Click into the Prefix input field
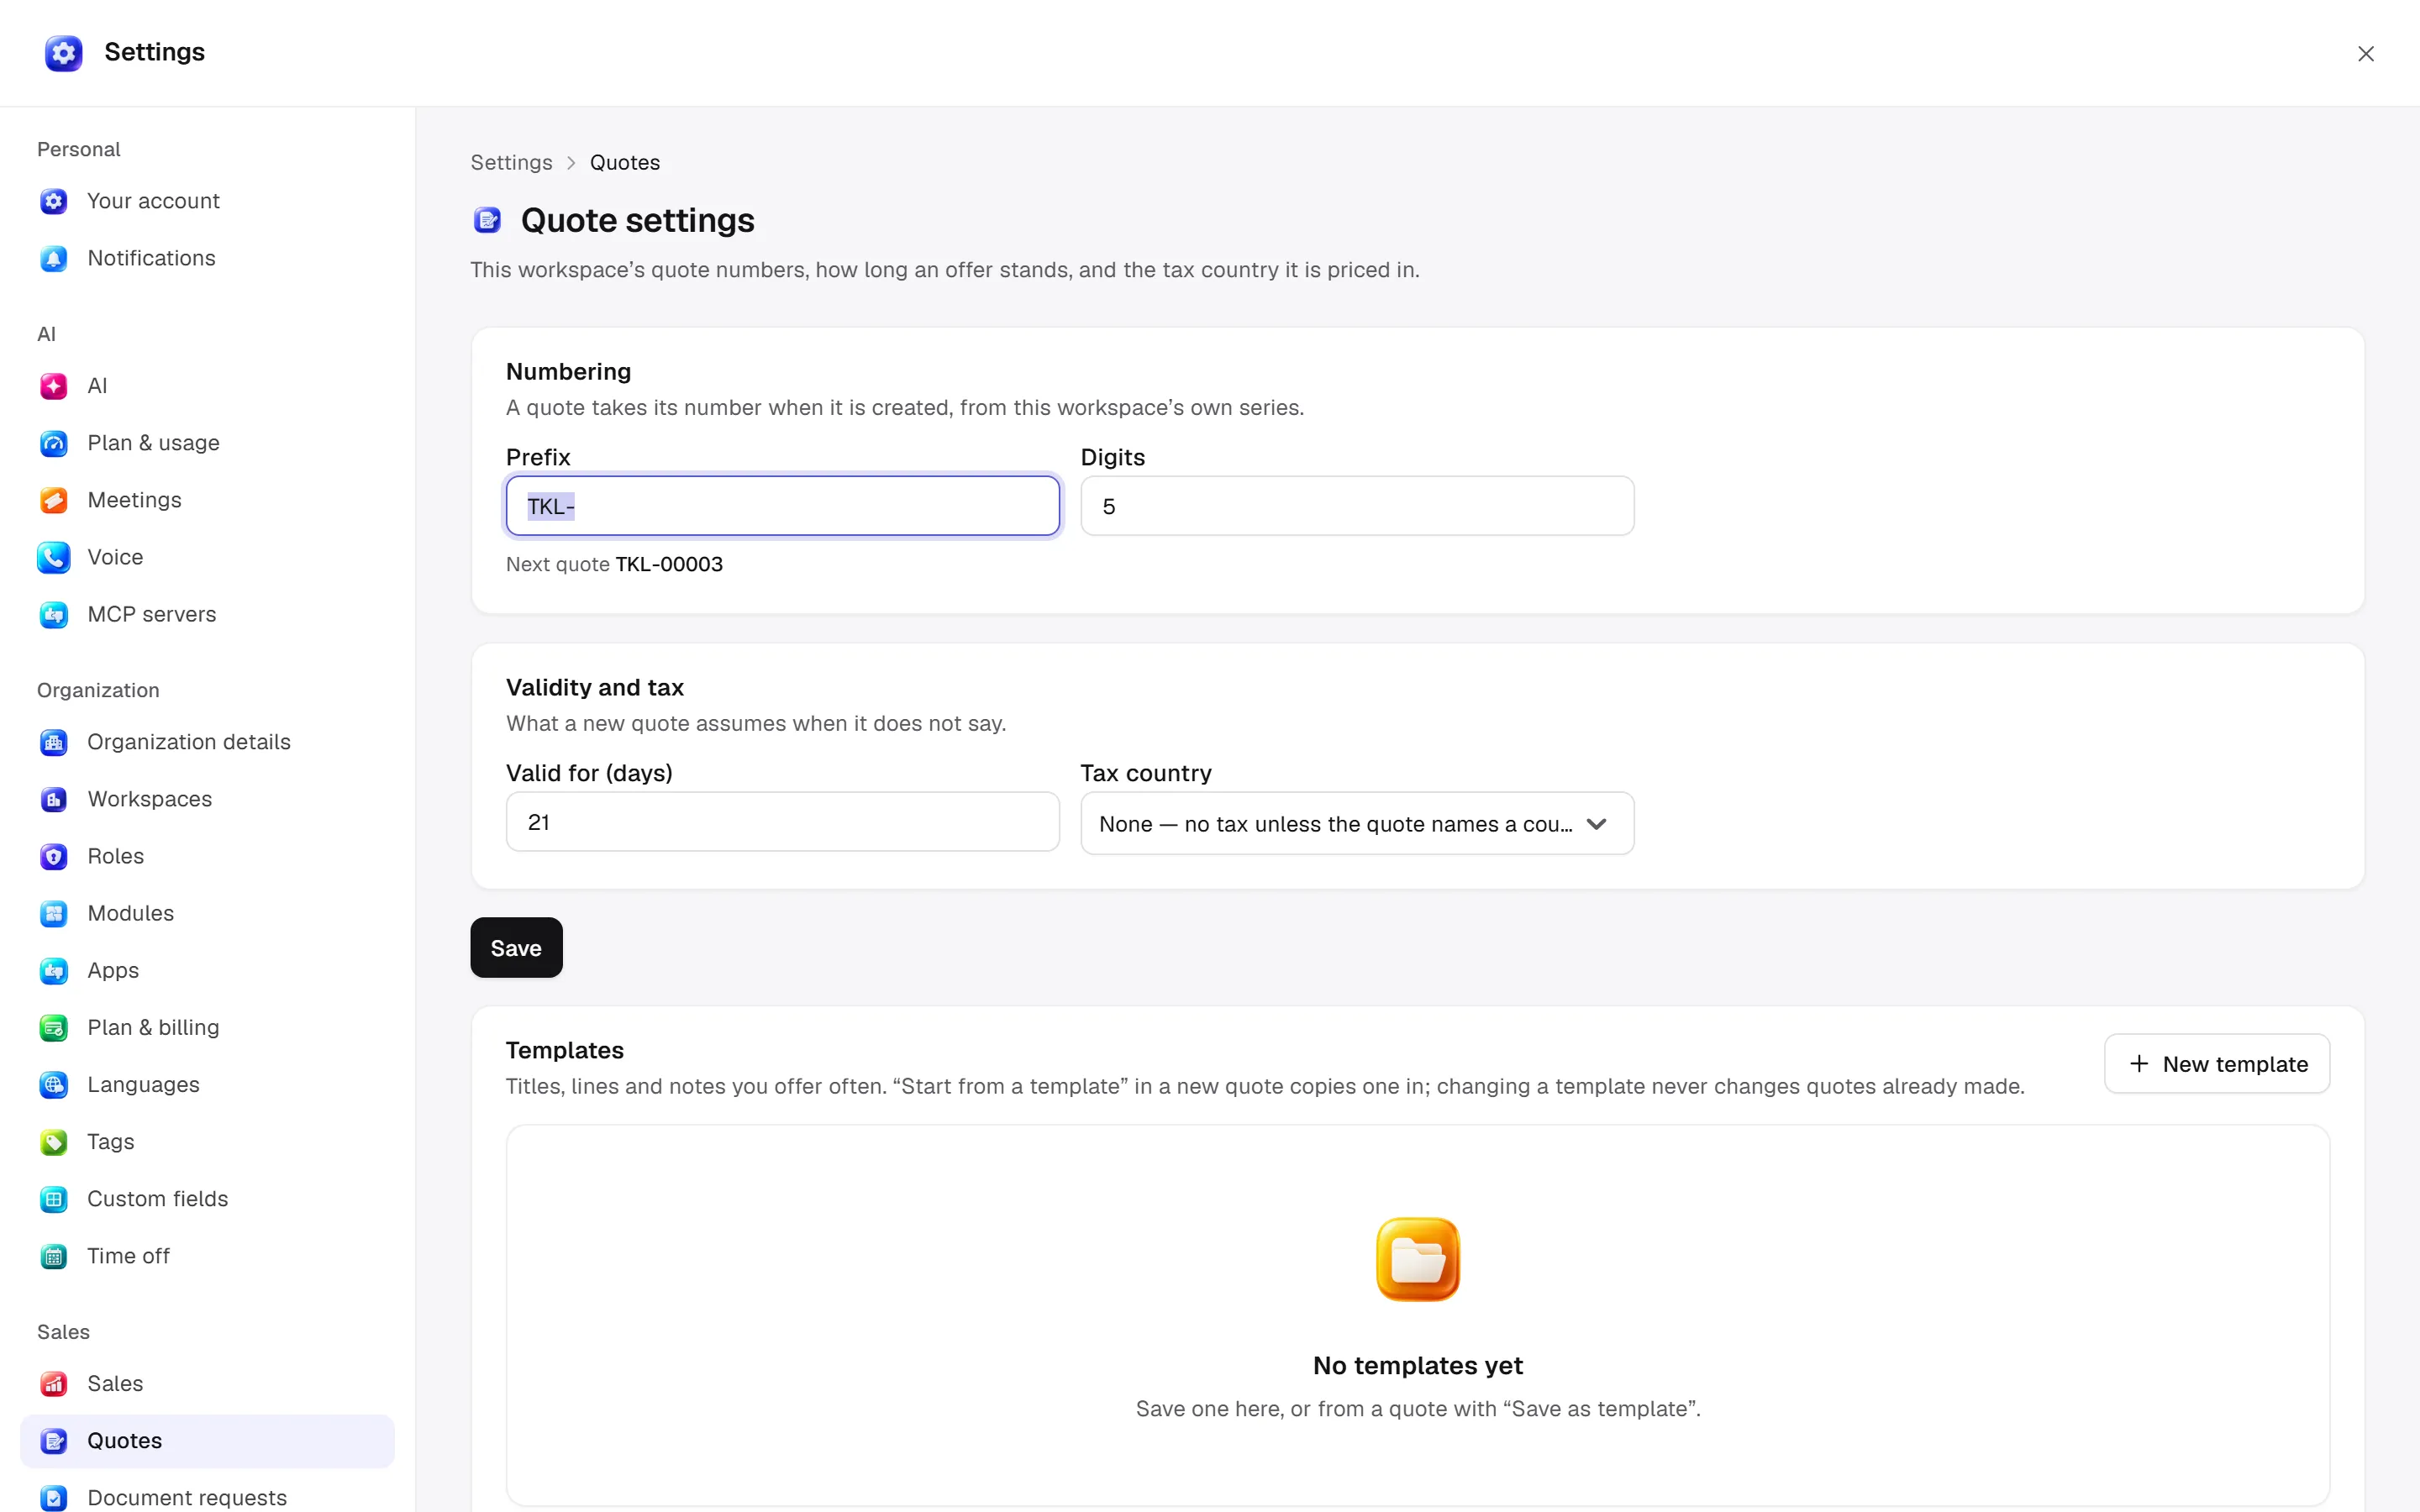 pyautogui.click(x=782, y=506)
